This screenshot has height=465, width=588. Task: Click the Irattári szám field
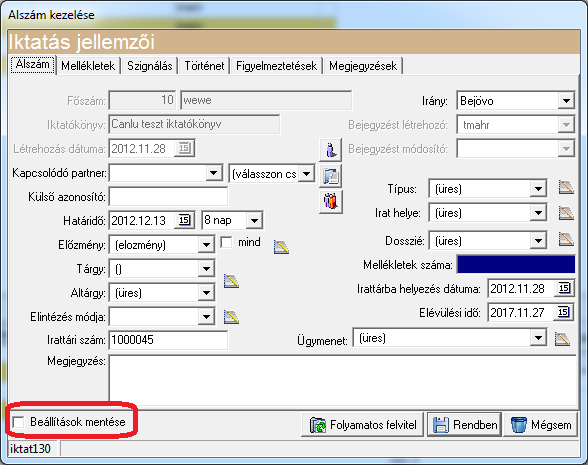[x=168, y=340]
